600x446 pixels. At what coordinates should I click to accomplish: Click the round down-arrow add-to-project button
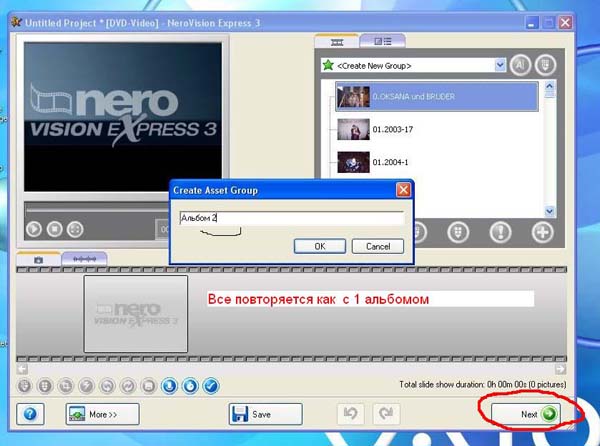pyautogui.click(x=458, y=232)
